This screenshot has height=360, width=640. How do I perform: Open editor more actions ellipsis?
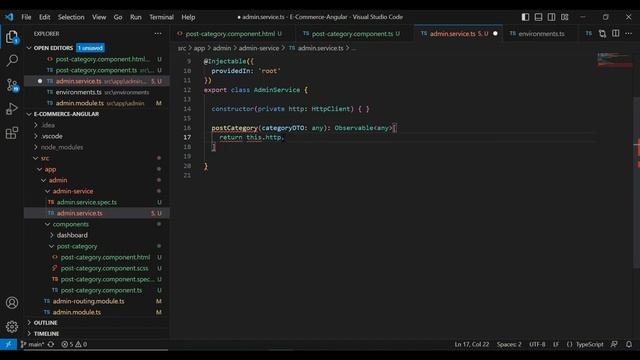coord(629,33)
